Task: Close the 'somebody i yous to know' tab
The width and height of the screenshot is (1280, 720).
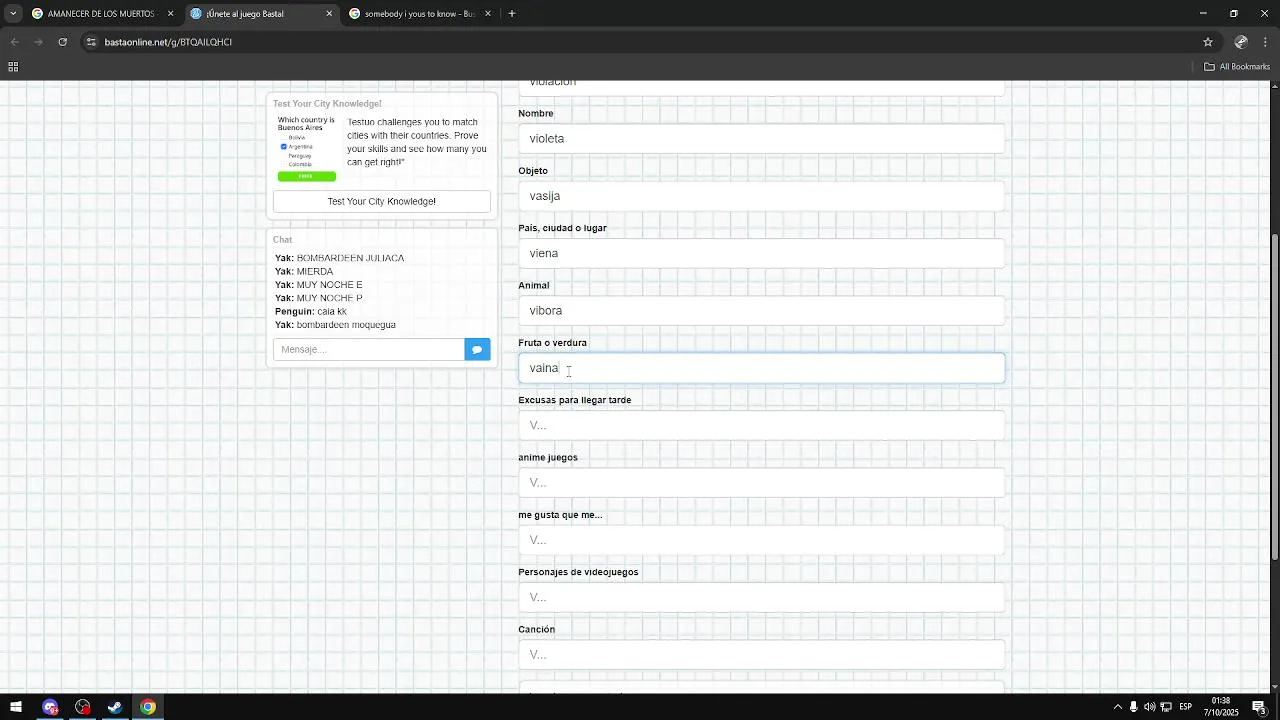Action: pyautogui.click(x=488, y=14)
